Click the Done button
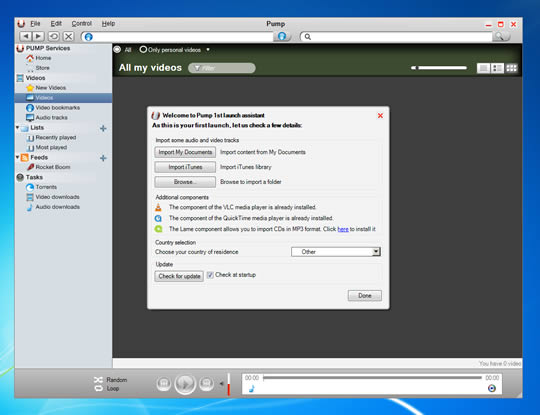Image resolution: width=540 pixels, height=415 pixels. pos(364,295)
